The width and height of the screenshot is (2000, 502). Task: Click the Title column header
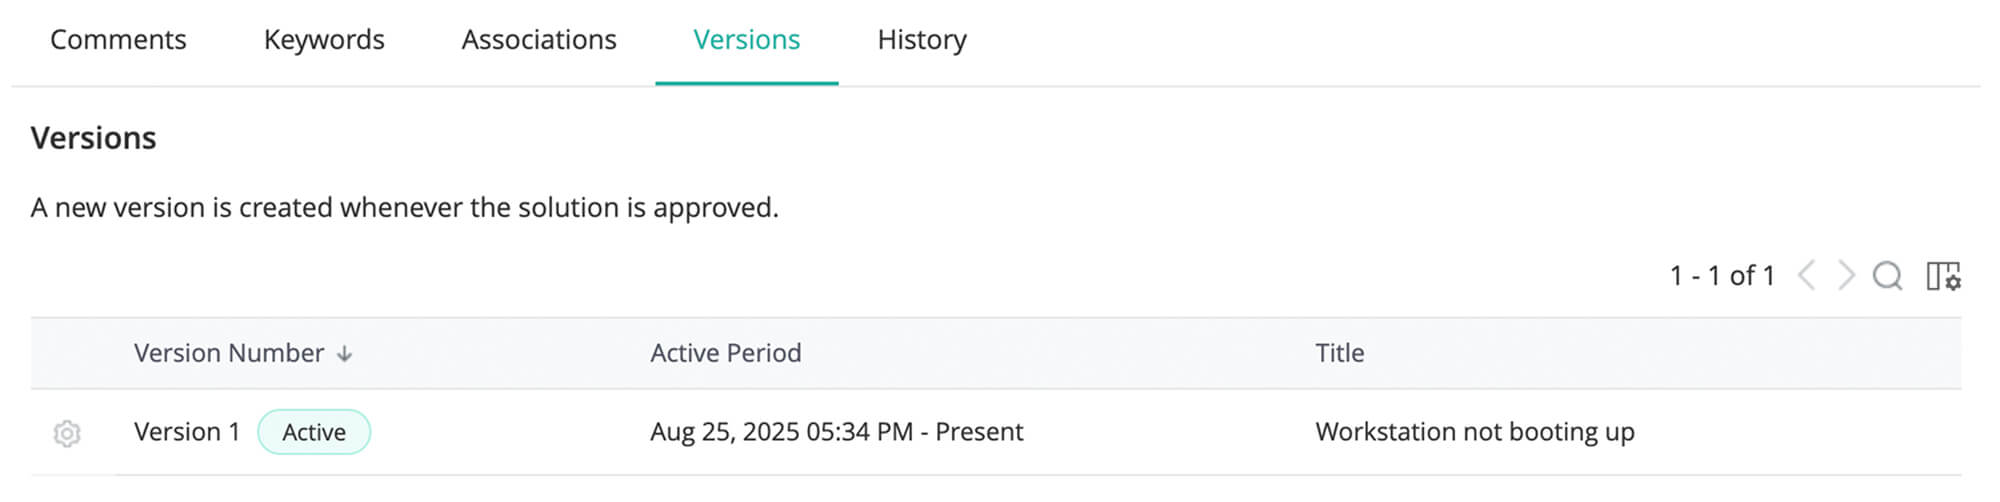[x=1339, y=353]
